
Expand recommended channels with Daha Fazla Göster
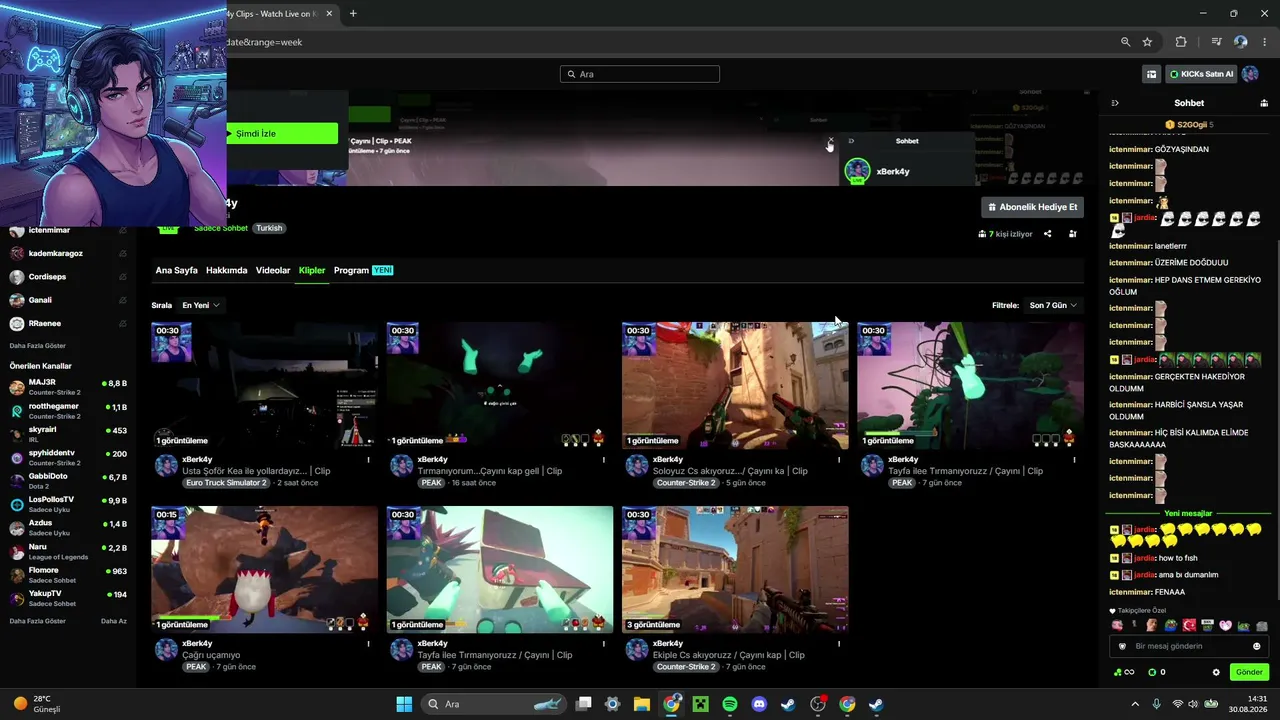pyautogui.click(x=38, y=621)
